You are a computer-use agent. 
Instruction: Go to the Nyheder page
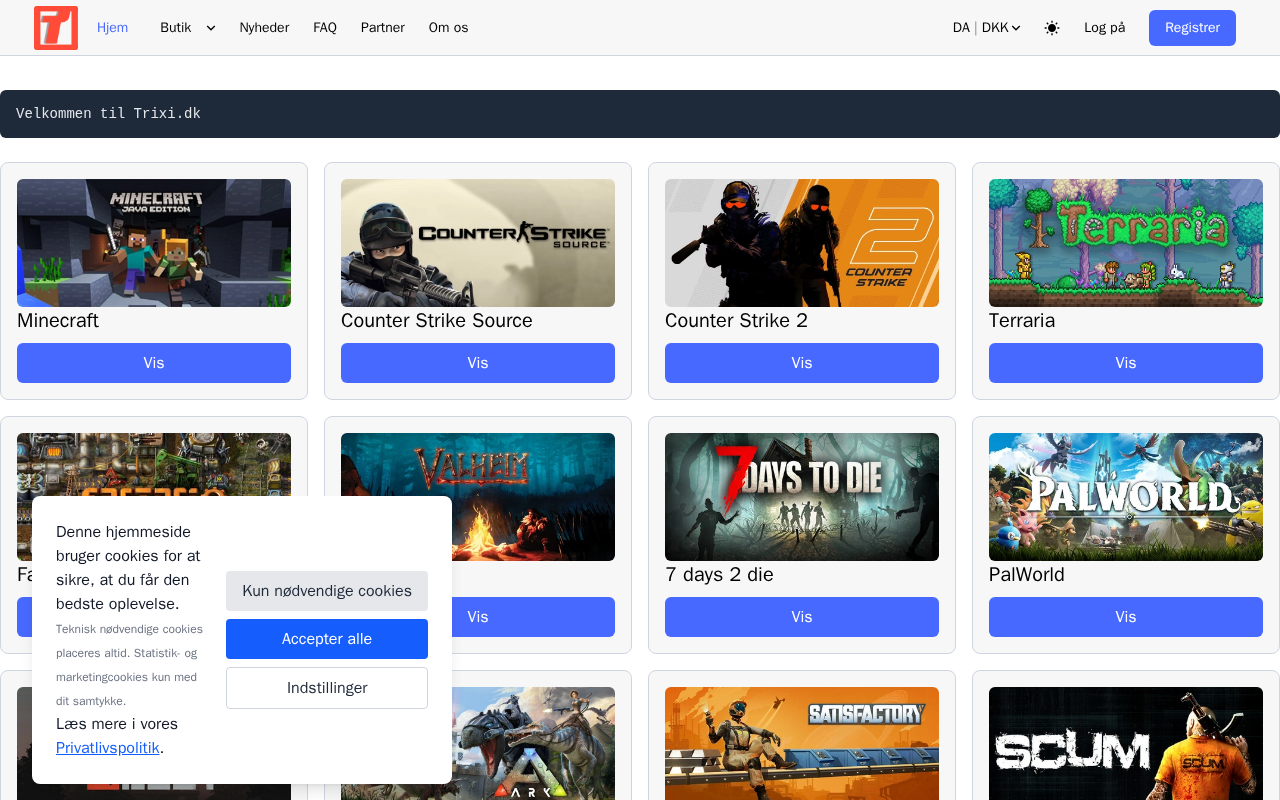pyautogui.click(x=264, y=28)
